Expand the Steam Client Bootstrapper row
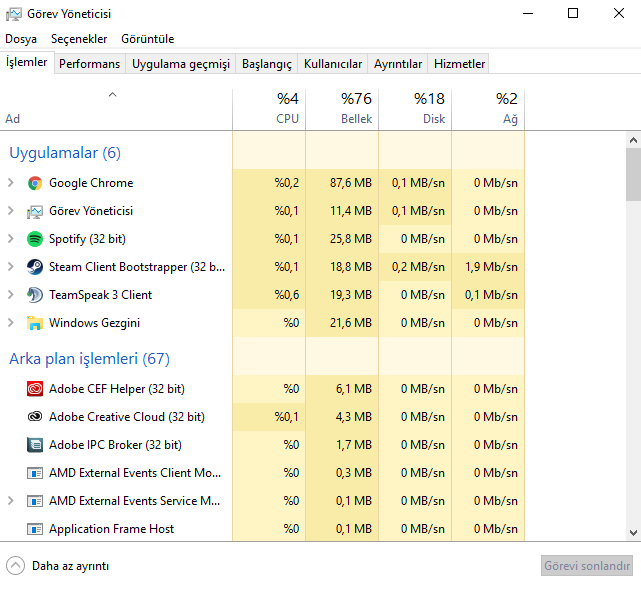 [x=11, y=267]
